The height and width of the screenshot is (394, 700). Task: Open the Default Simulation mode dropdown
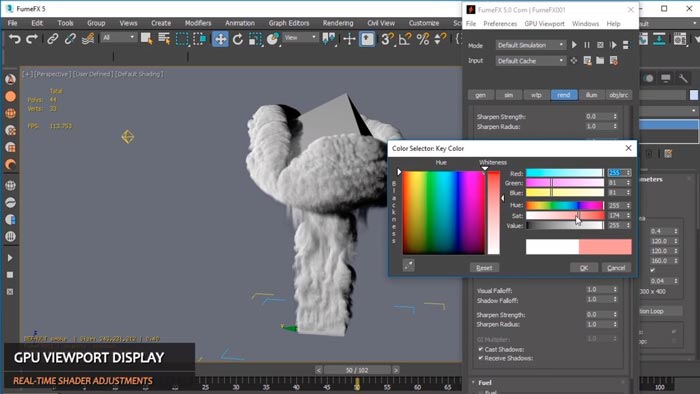[530, 45]
